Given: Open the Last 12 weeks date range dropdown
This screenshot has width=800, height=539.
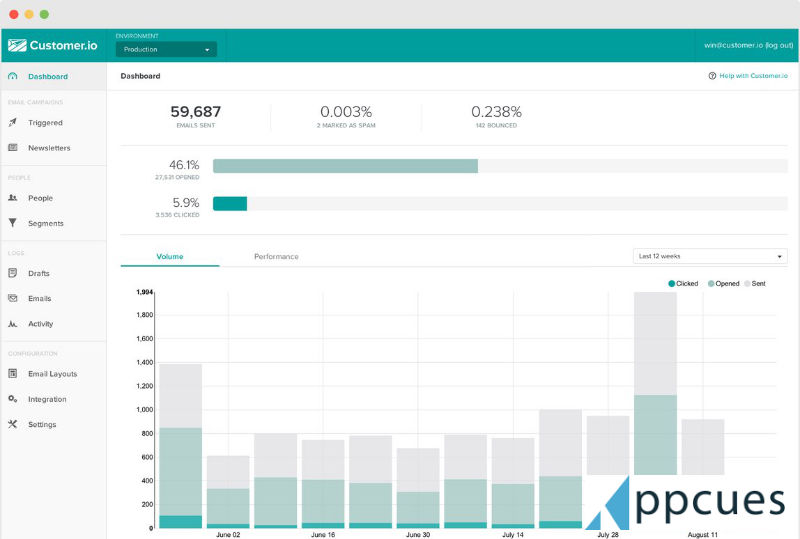Looking at the screenshot, I should 710,256.
